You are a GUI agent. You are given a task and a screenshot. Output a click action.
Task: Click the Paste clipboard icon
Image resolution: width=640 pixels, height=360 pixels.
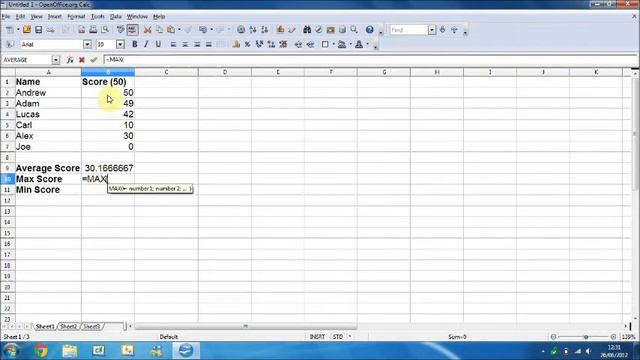tap(171, 30)
